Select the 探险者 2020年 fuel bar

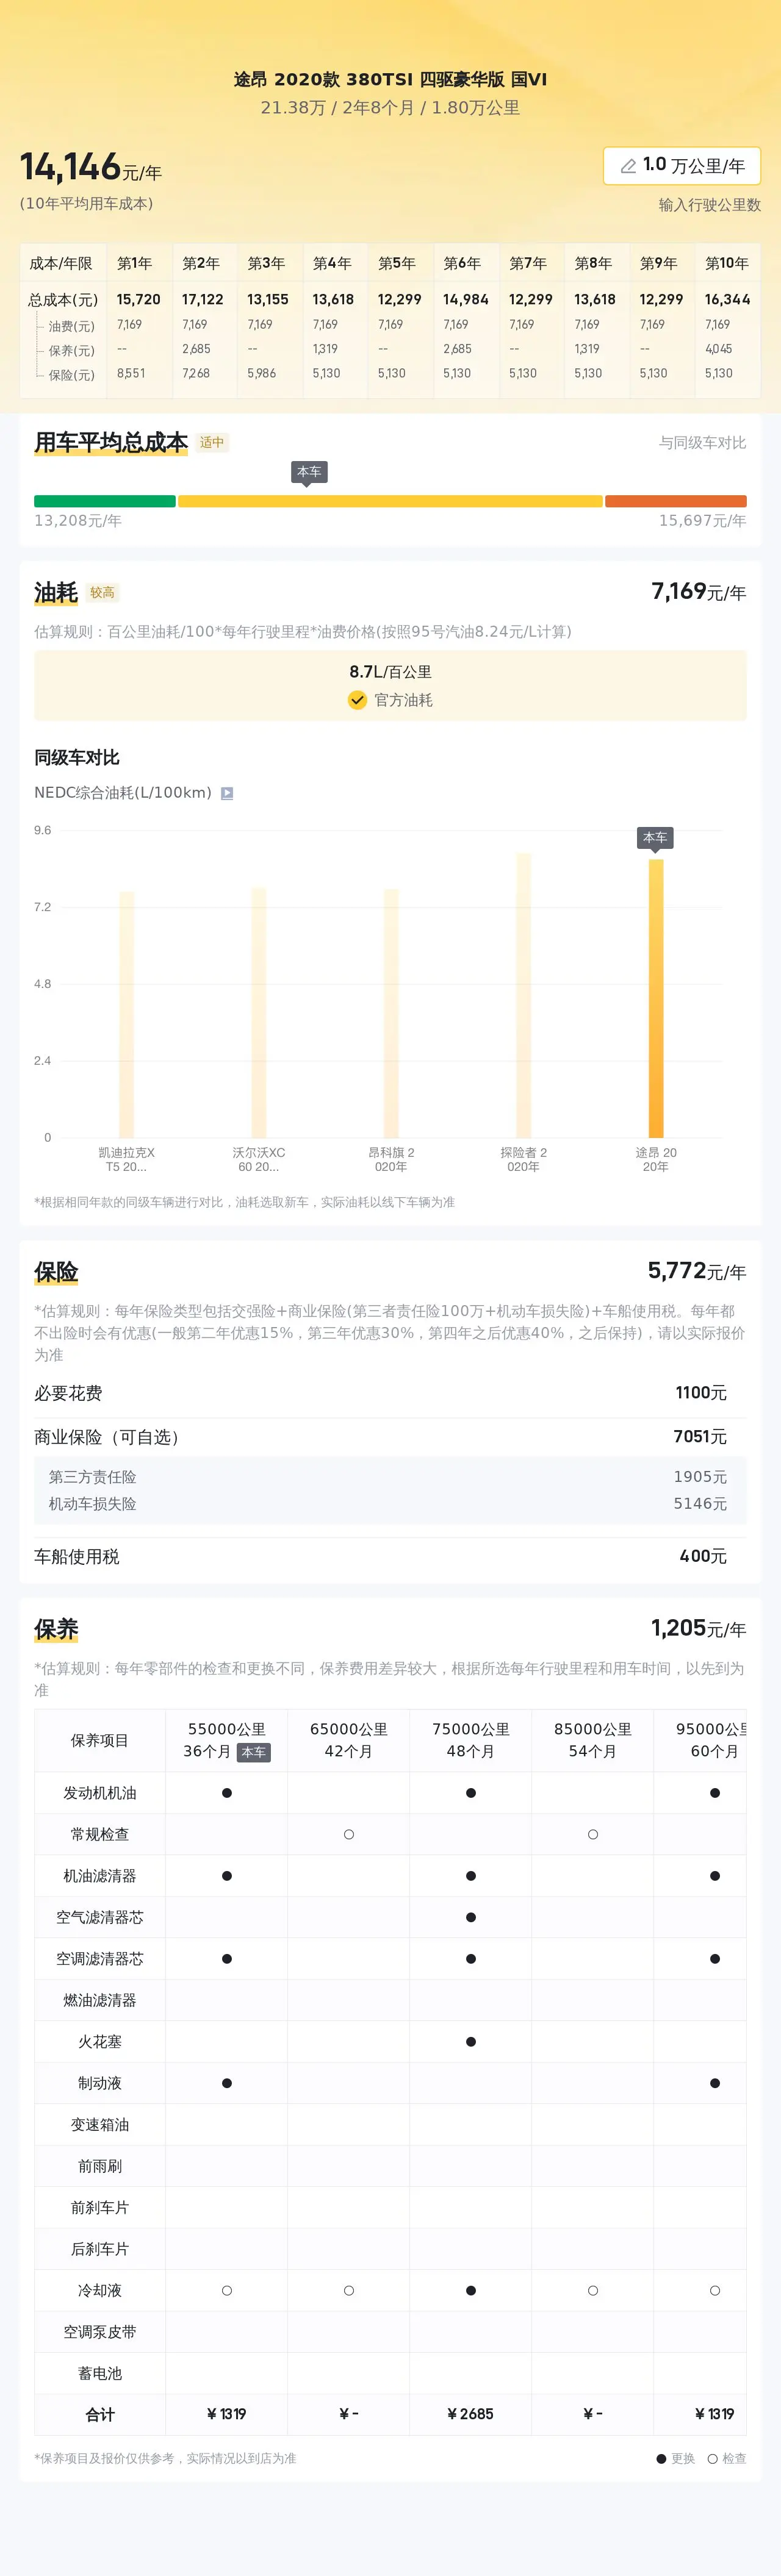pyautogui.click(x=523, y=995)
